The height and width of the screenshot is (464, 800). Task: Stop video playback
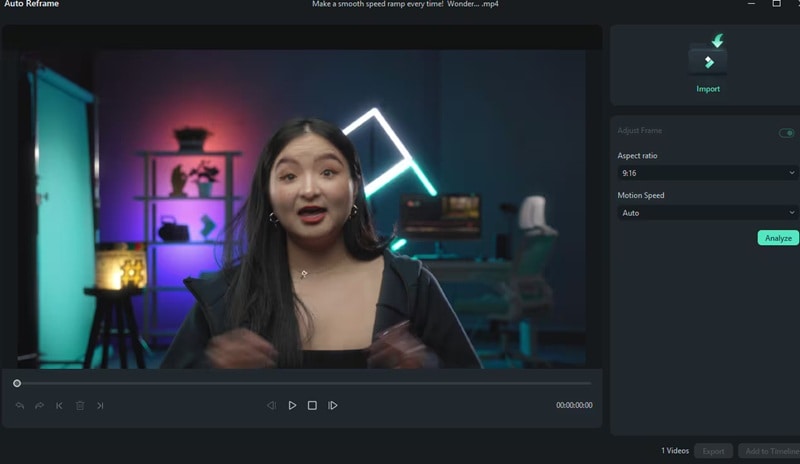pyautogui.click(x=312, y=405)
